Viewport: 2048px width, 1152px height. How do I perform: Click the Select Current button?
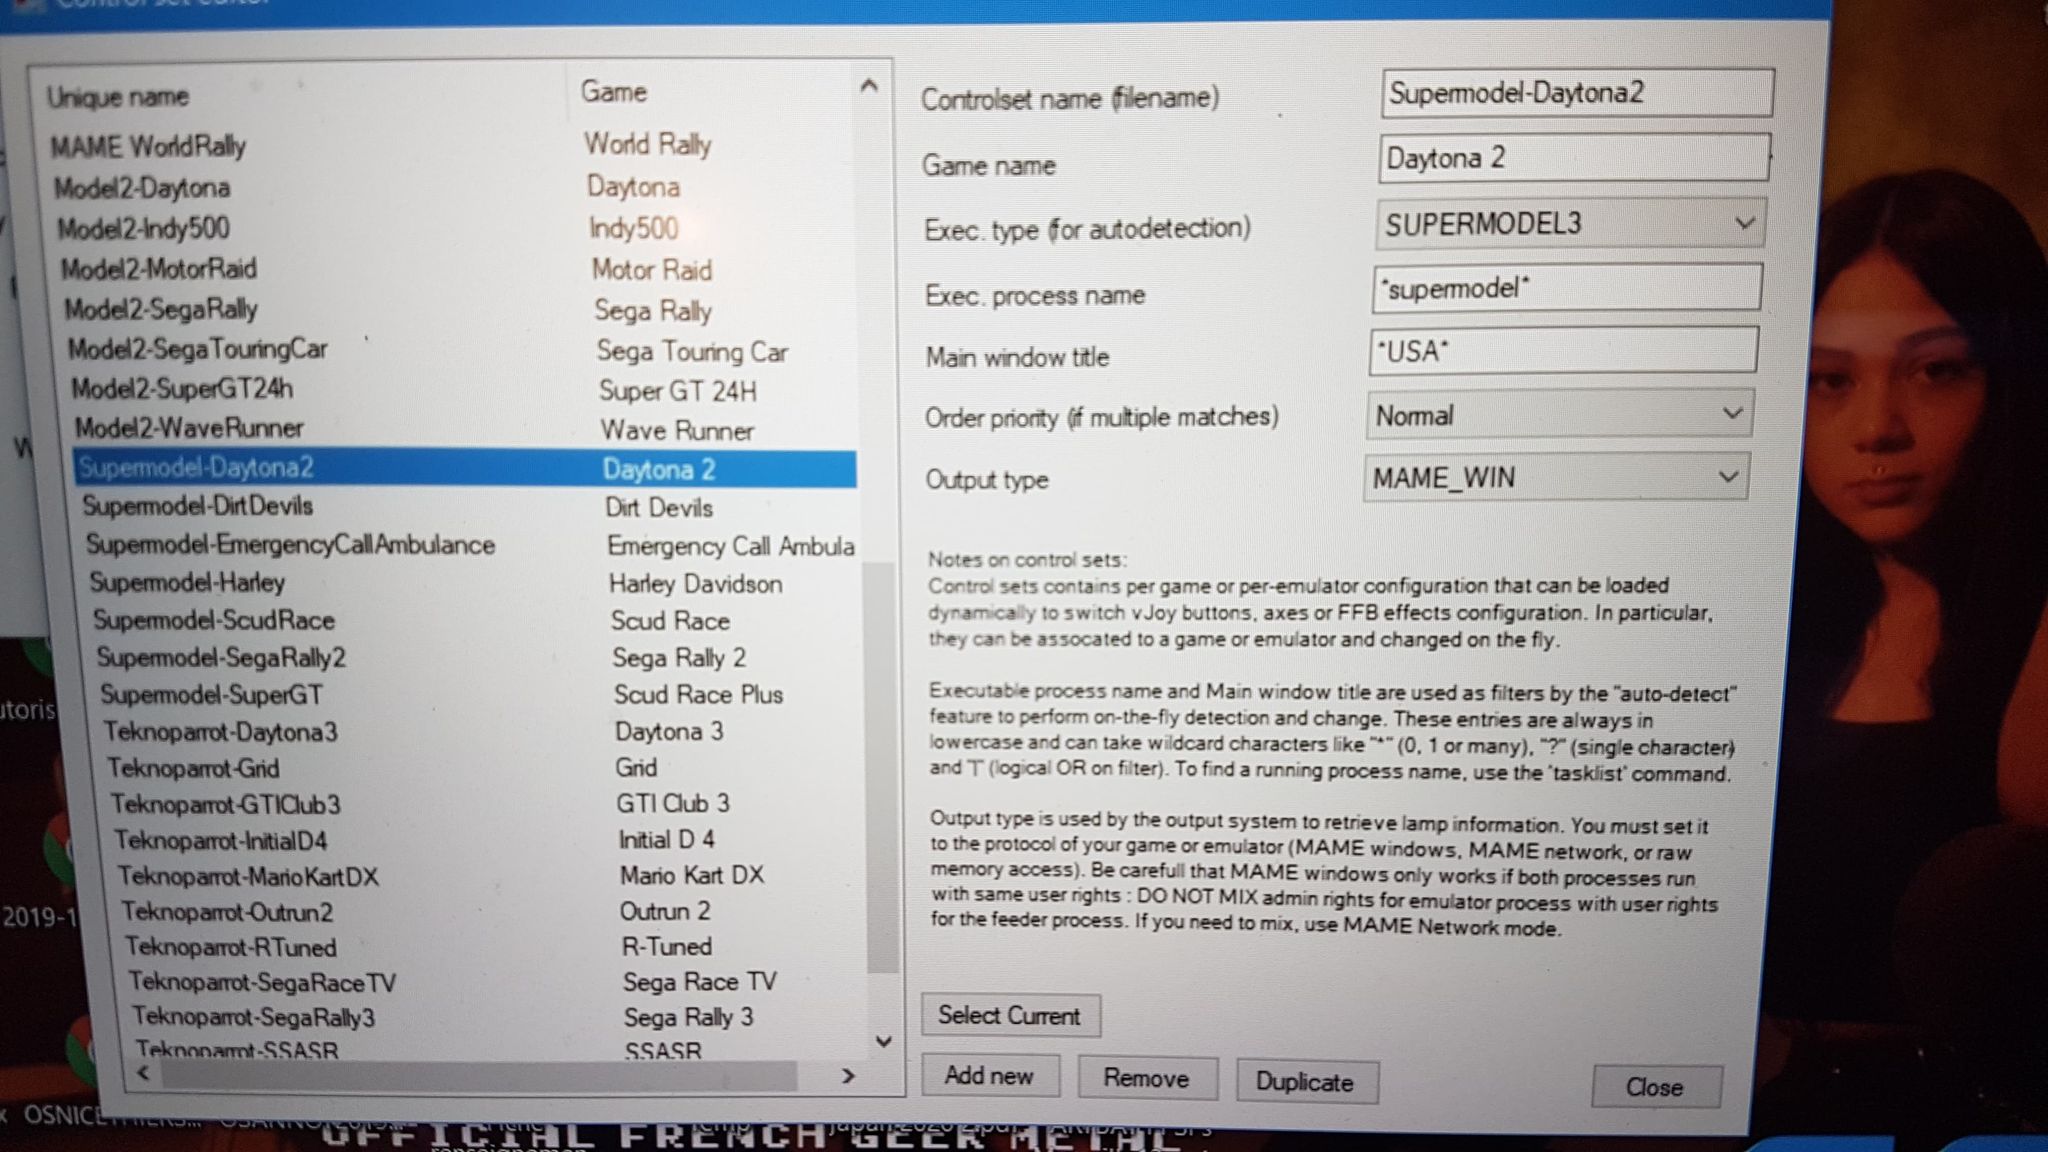pyautogui.click(x=1010, y=1016)
